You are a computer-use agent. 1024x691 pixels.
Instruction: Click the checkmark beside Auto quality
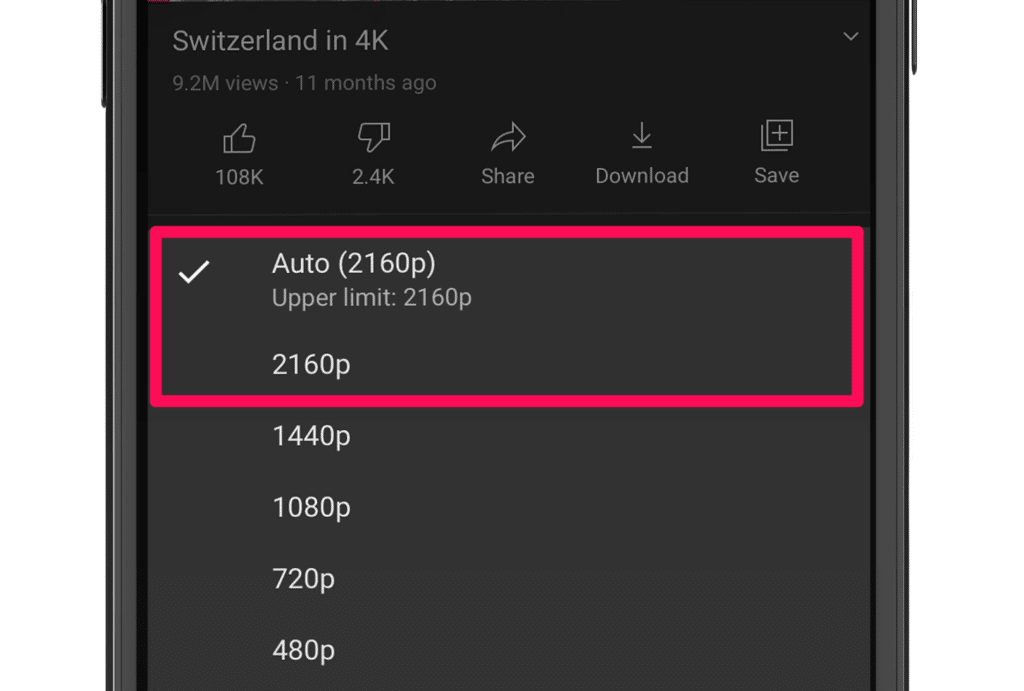(x=194, y=271)
